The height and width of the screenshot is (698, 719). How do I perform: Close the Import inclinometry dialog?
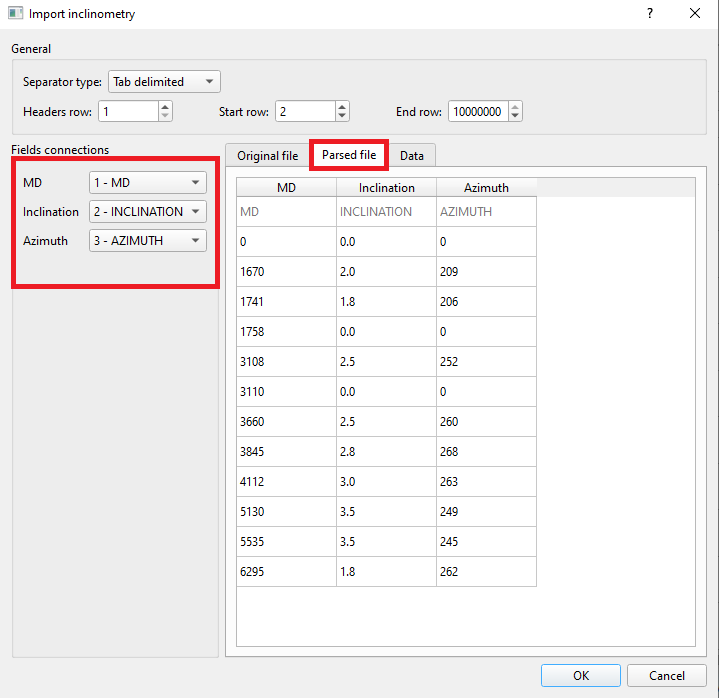(x=695, y=13)
